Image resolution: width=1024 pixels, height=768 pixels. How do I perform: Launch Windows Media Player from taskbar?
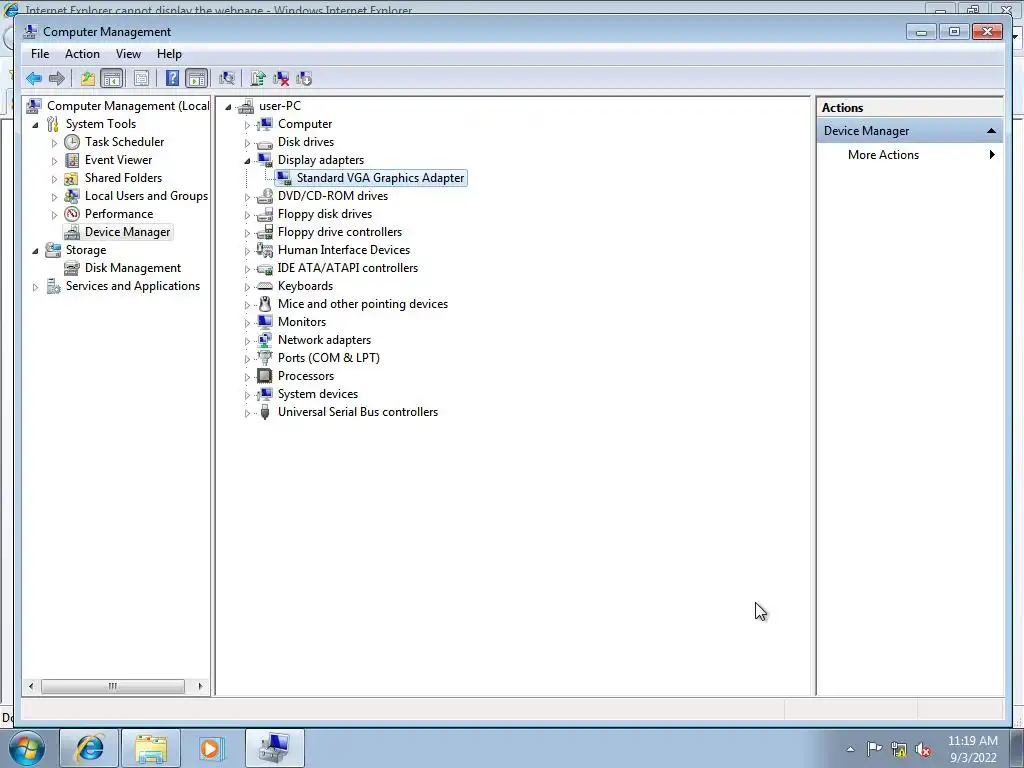212,748
